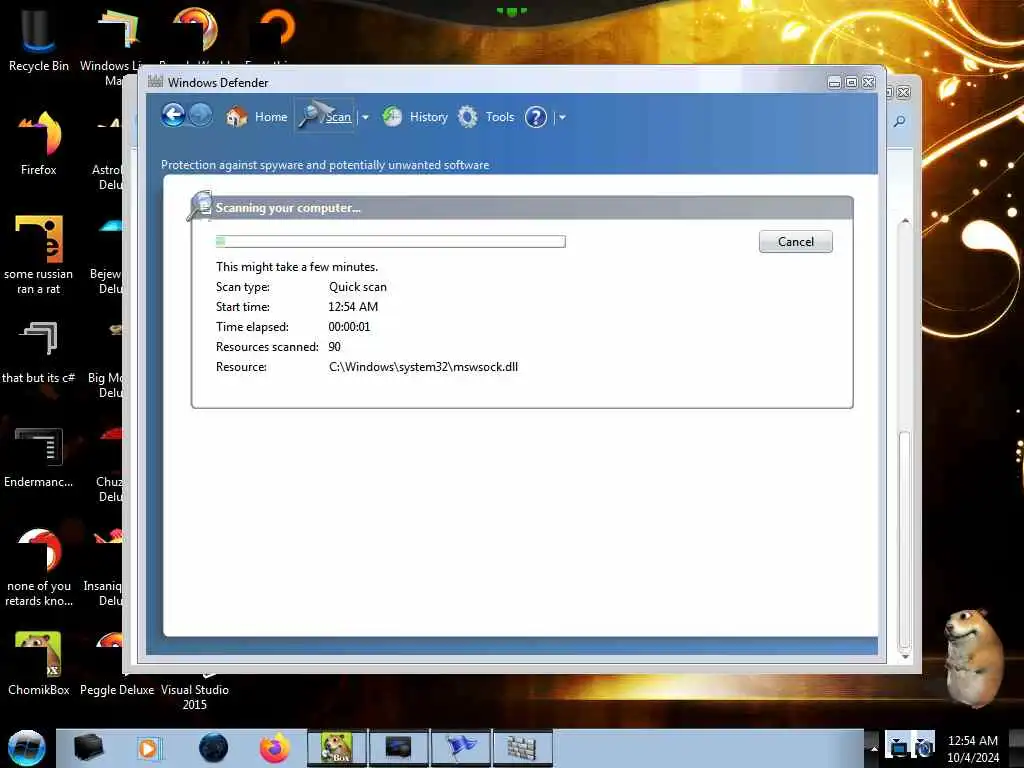Click the Help question mark icon
The height and width of the screenshot is (768, 1024).
click(536, 118)
